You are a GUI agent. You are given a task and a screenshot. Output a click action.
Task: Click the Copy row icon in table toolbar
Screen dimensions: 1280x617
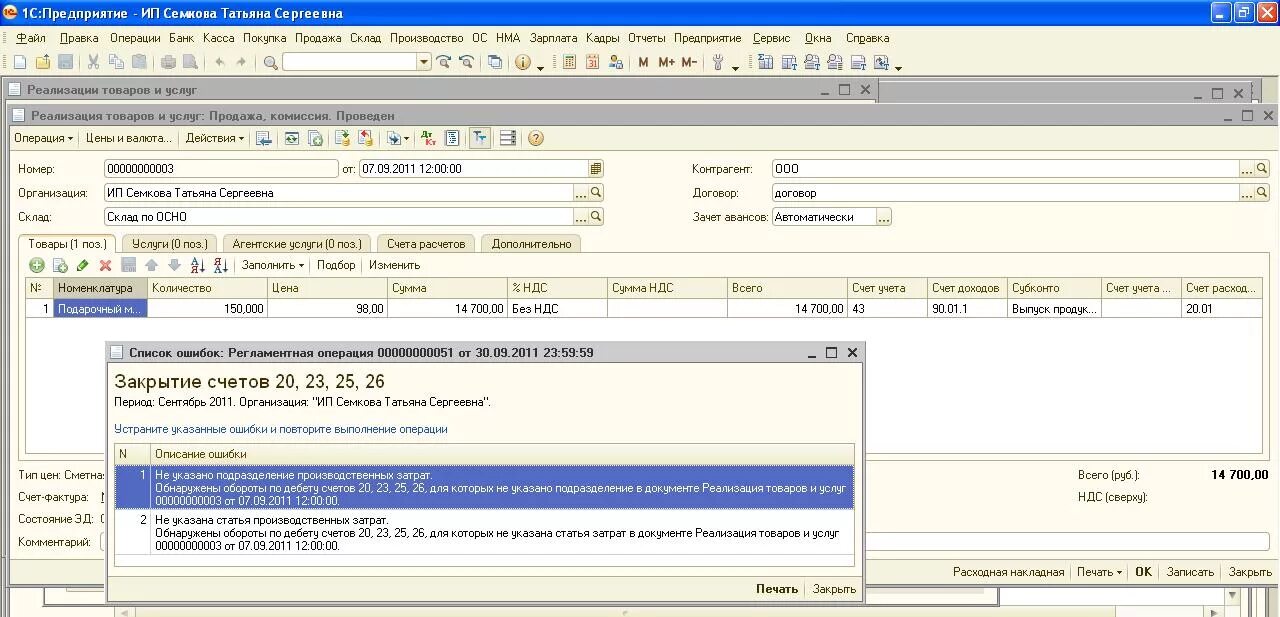60,265
